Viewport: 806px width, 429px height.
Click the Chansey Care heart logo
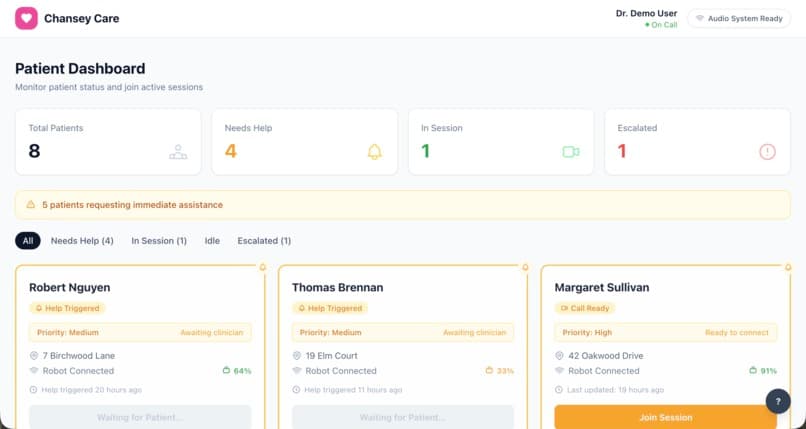(x=26, y=18)
